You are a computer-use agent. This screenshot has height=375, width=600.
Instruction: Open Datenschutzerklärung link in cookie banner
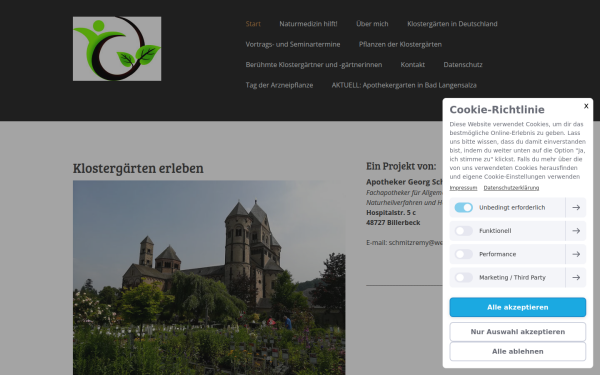point(511,188)
